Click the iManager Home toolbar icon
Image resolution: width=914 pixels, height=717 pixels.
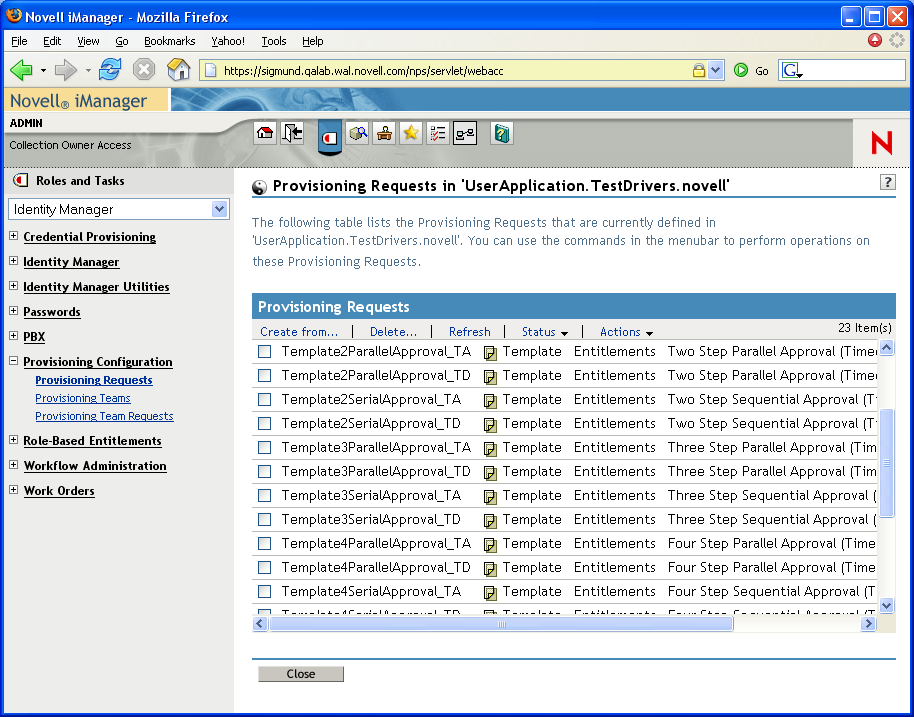pyautogui.click(x=265, y=133)
